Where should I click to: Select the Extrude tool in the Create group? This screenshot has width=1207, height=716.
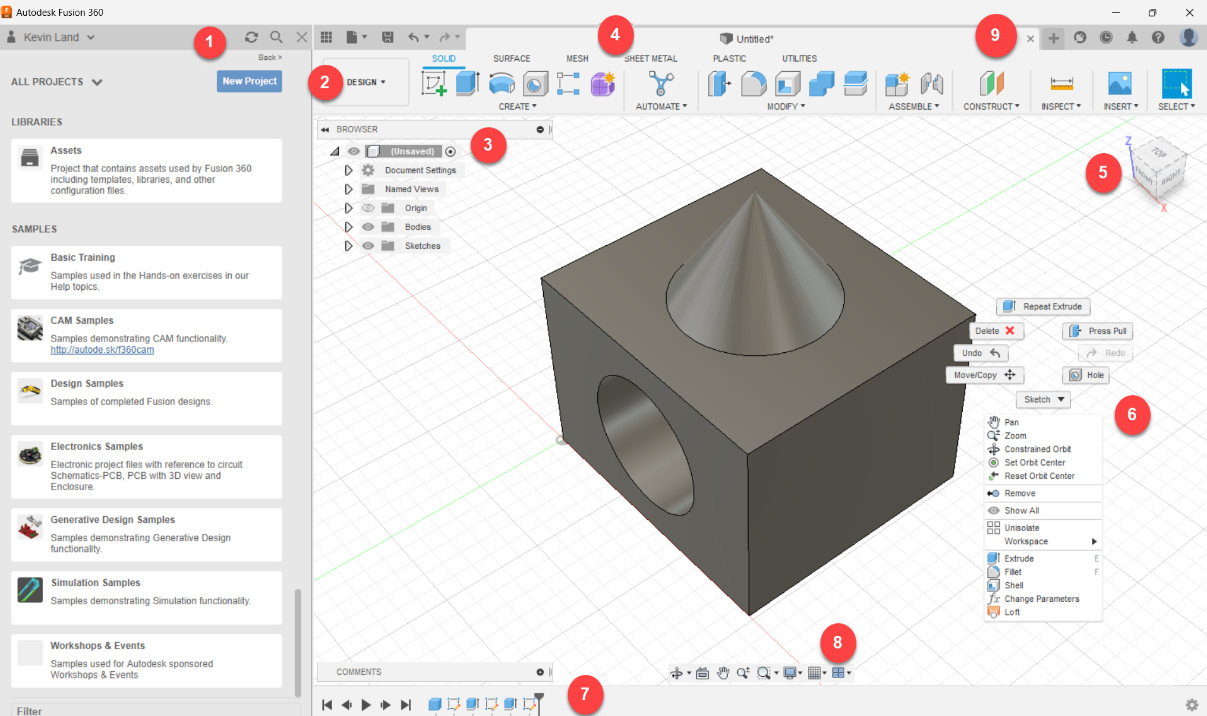coord(467,85)
